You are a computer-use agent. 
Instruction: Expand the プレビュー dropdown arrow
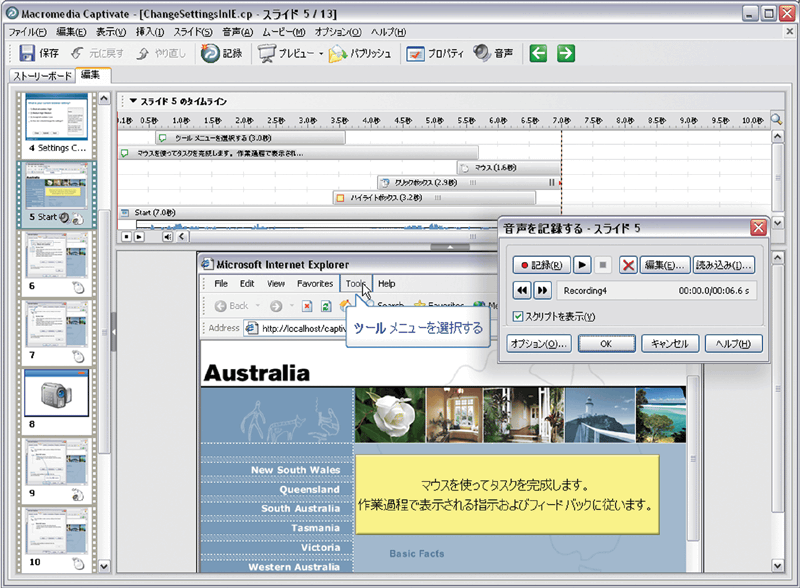(321, 53)
